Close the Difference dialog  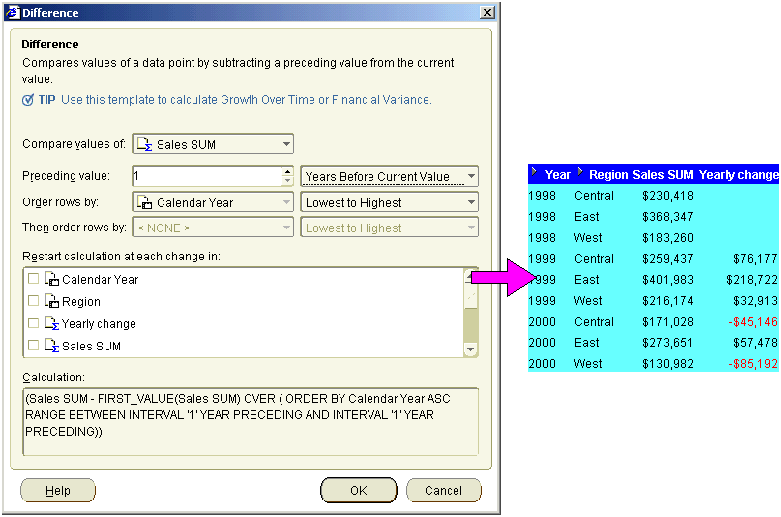[x=487, y=12]
